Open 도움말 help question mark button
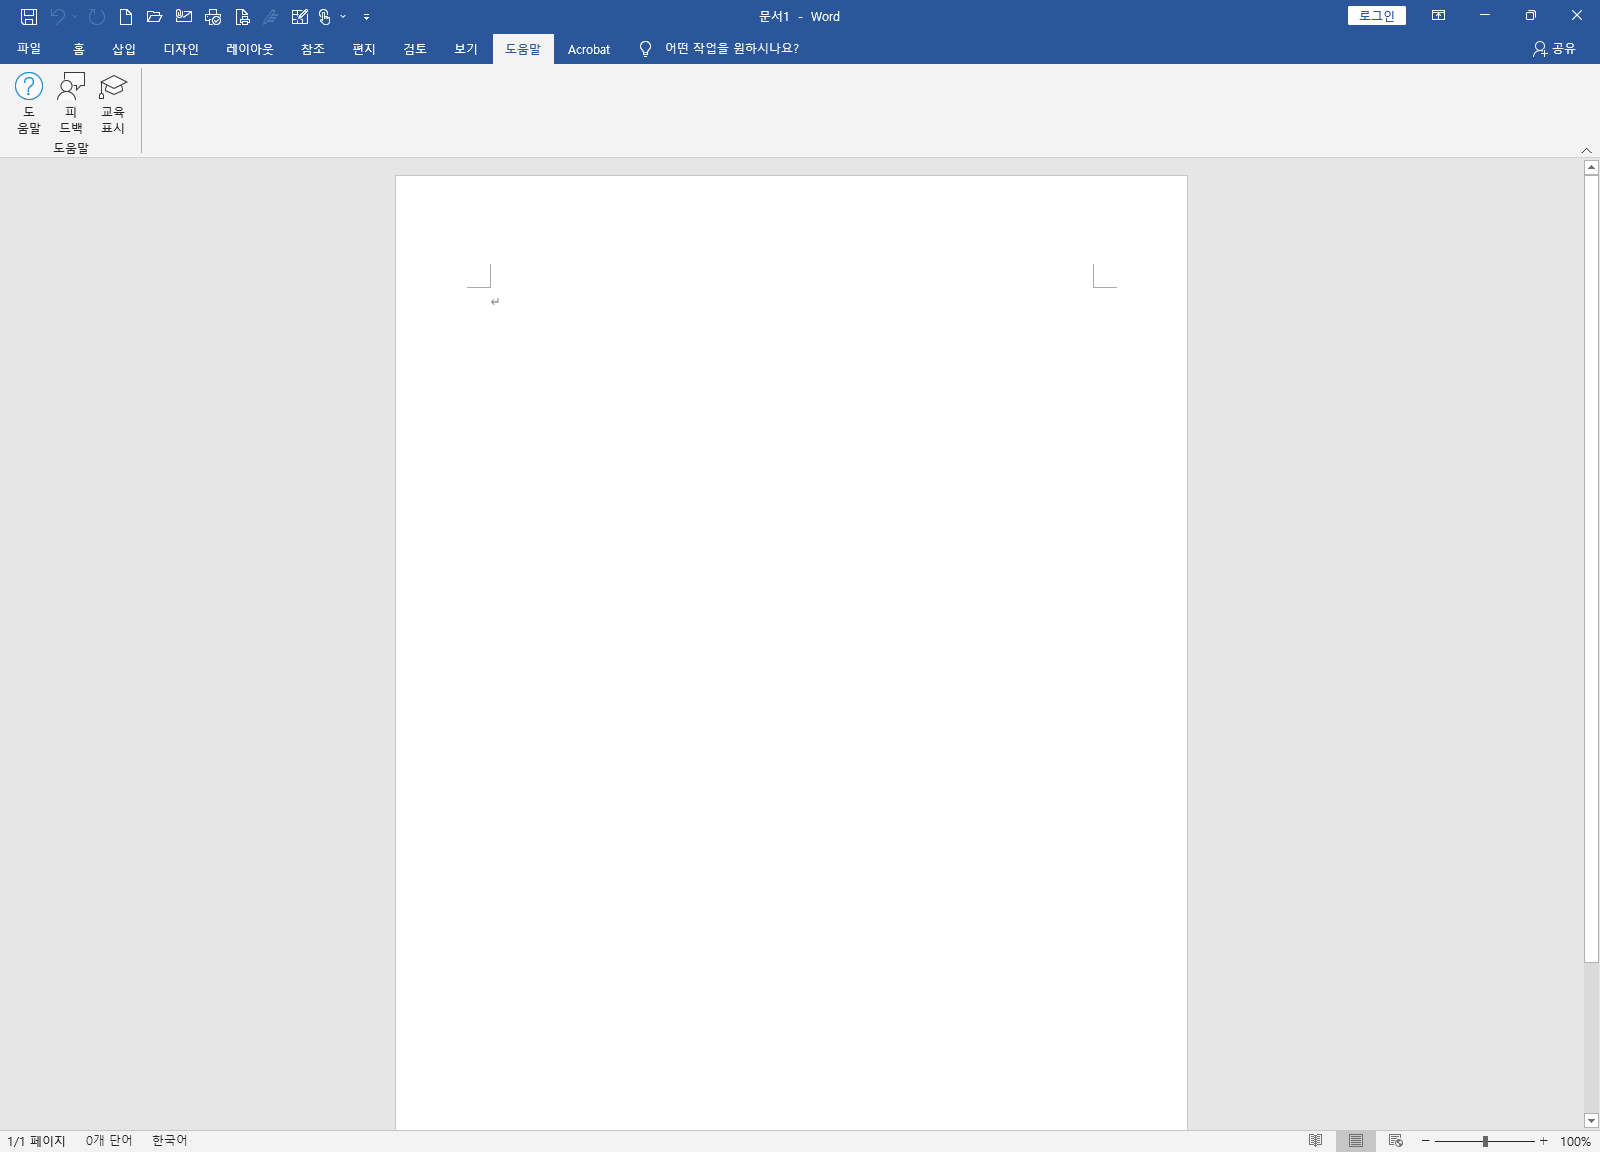Image resolution: width=1600 pixels, height=1152 pixels. tap(29, 102)
